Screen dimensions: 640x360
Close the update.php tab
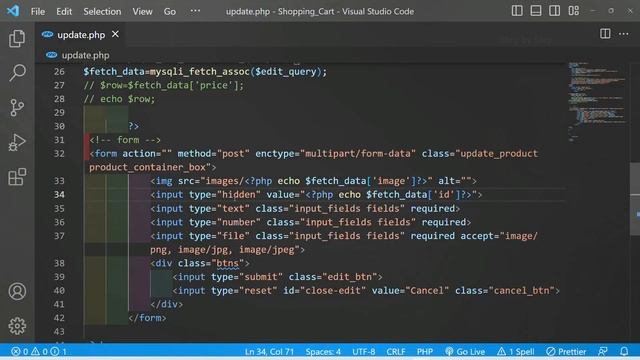116,34
